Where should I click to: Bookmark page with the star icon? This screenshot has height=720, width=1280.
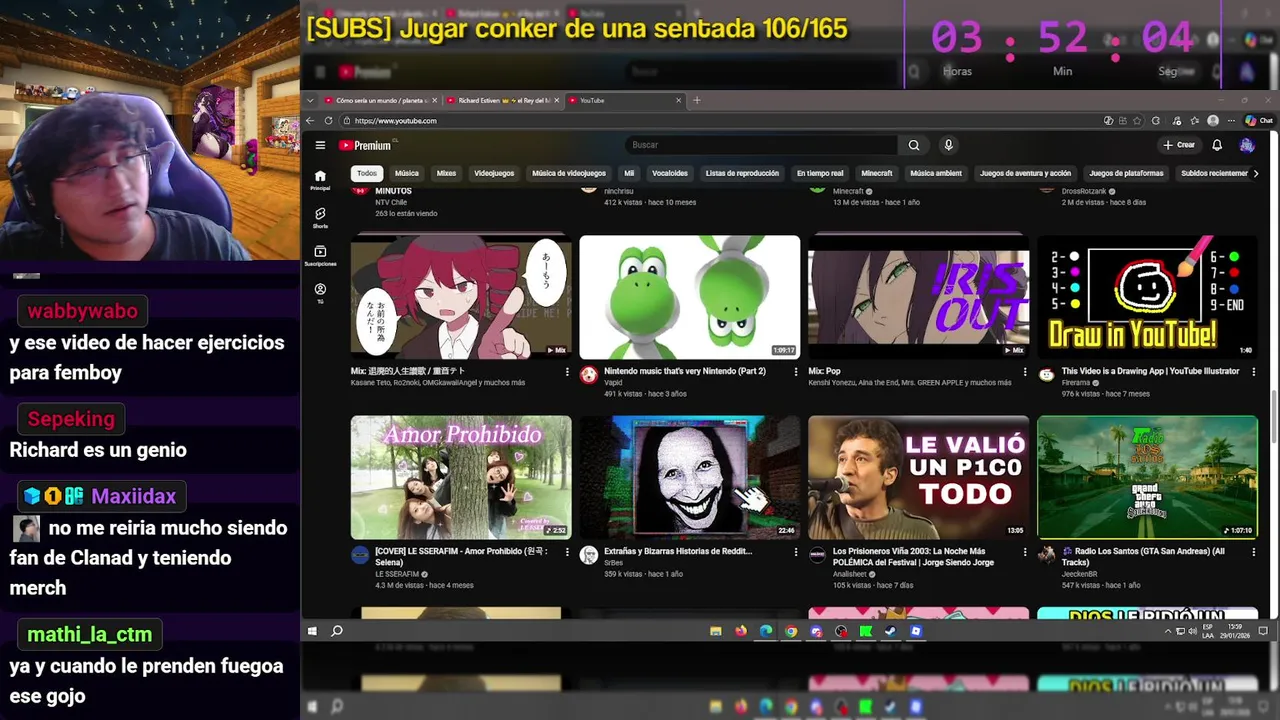point(1137,120)
